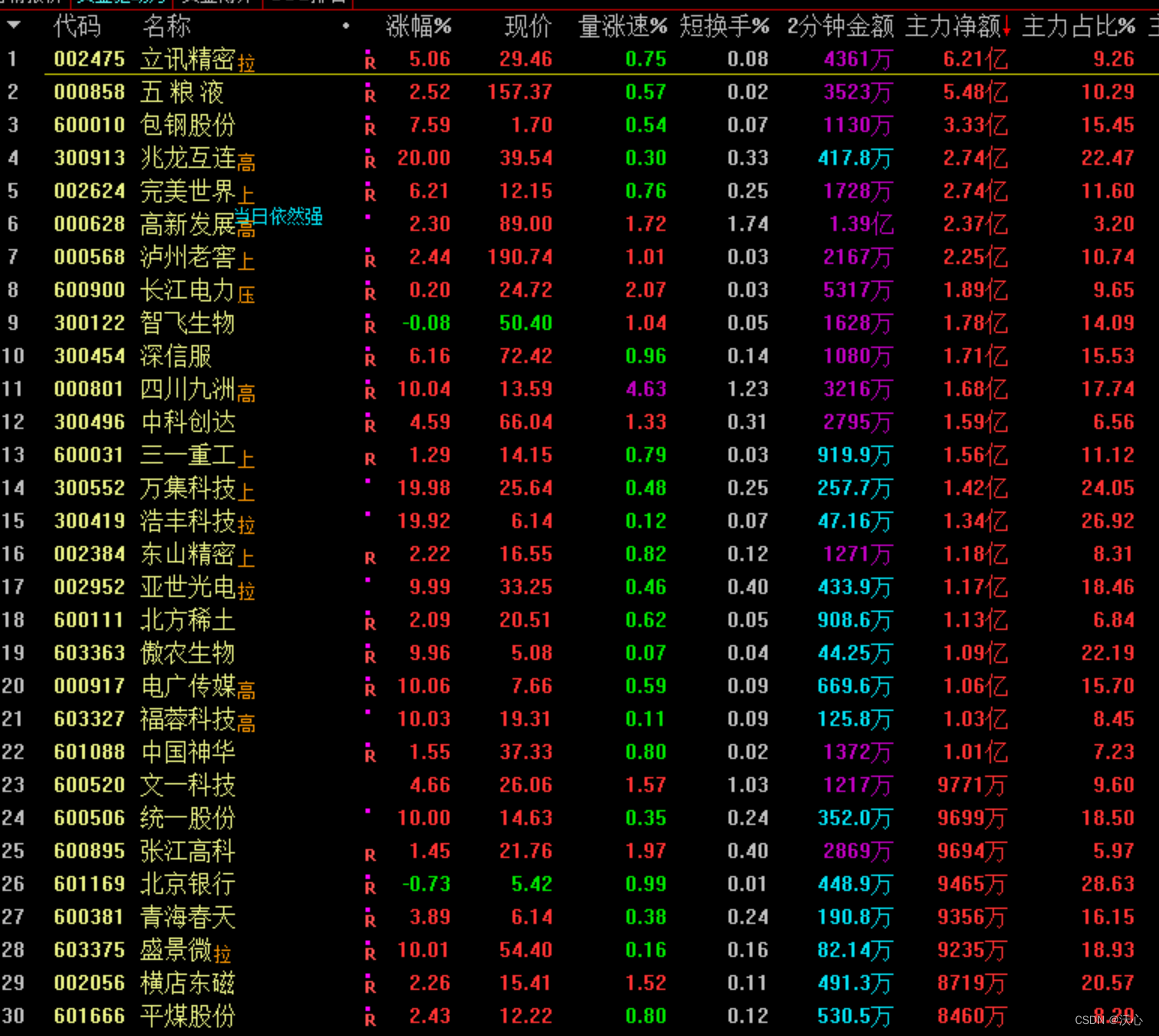Sort by the 涨幅% column header
1159x1036 pixels.
pyautogui.click(x=418, y=27)
